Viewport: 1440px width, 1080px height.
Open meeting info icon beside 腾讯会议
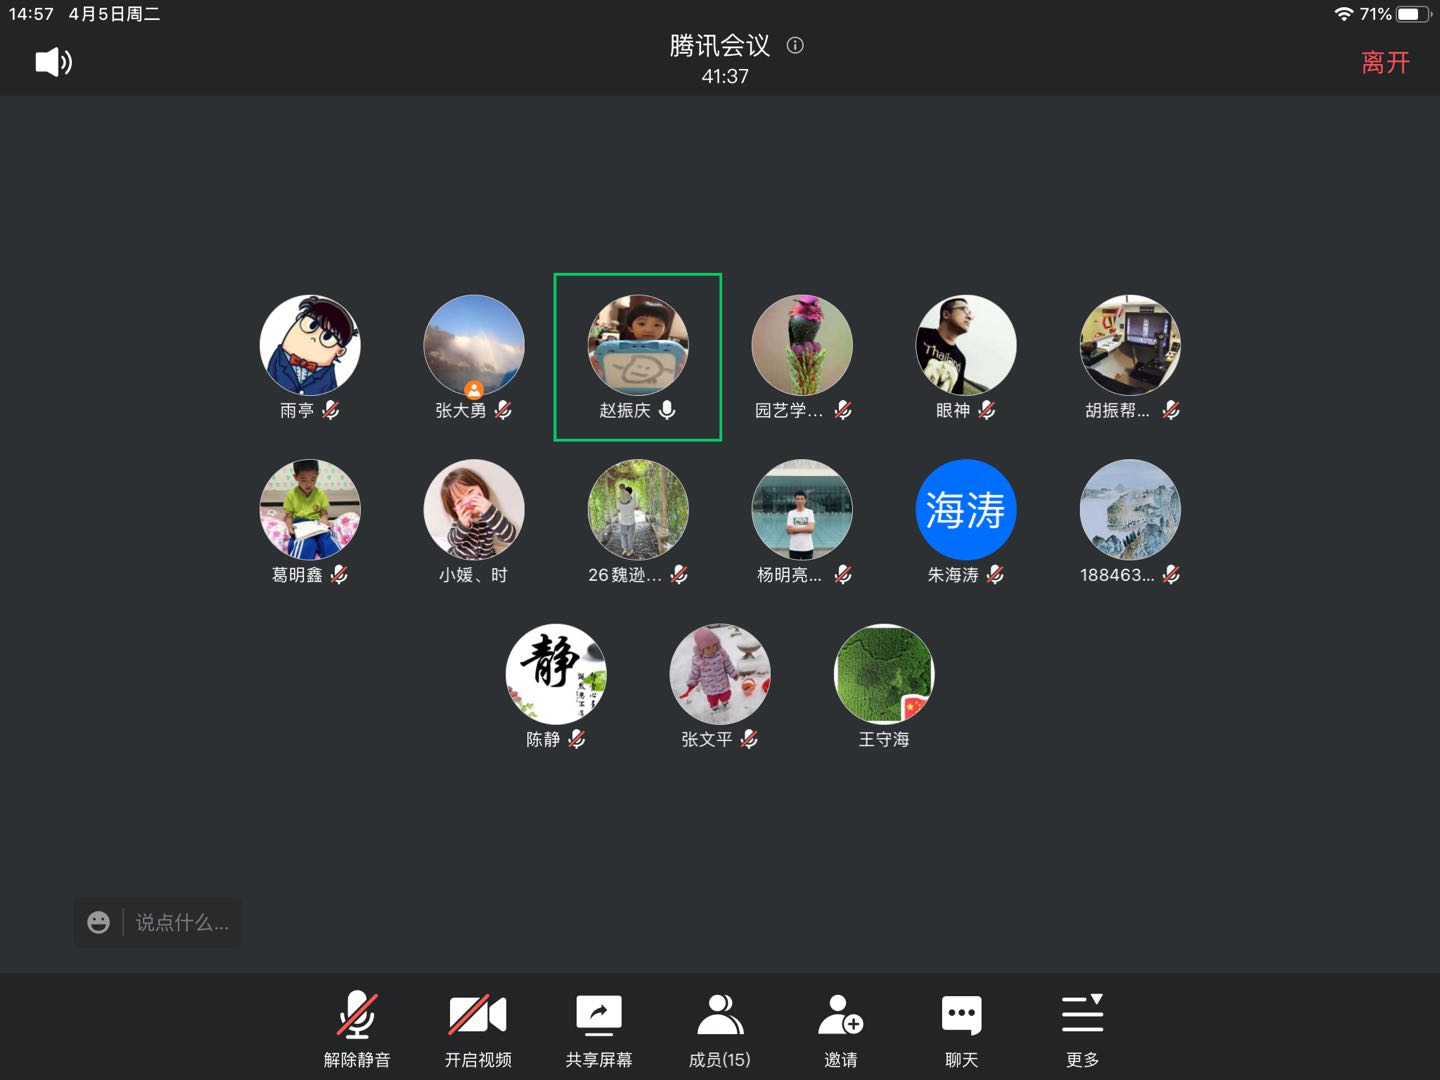point(795,45)
